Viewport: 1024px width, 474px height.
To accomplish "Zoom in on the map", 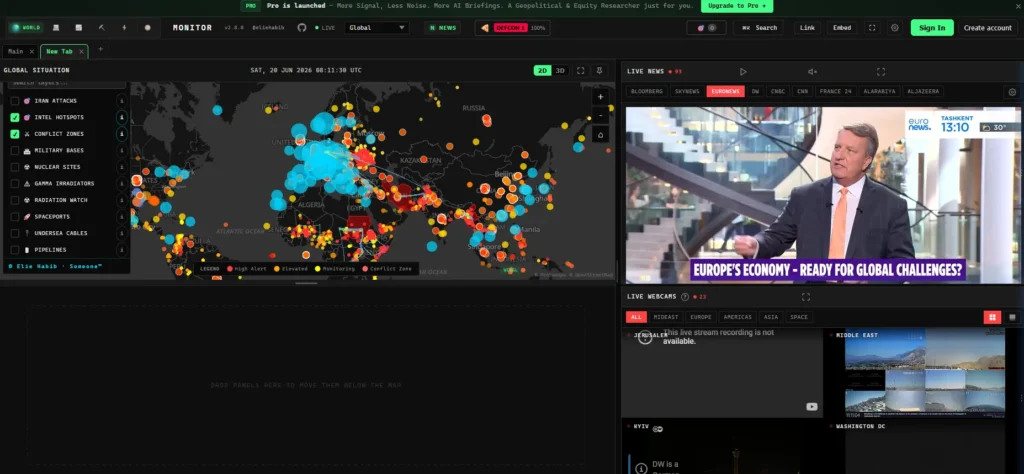I will click(x=600, y=97).
